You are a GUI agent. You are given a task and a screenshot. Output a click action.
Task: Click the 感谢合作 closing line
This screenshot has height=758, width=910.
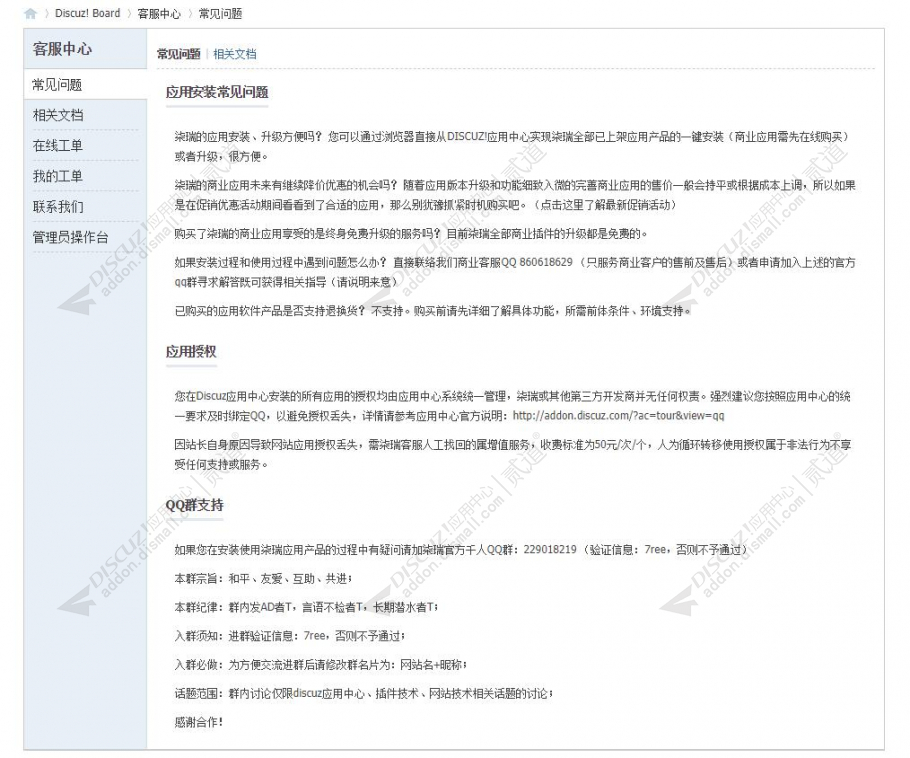199,722
